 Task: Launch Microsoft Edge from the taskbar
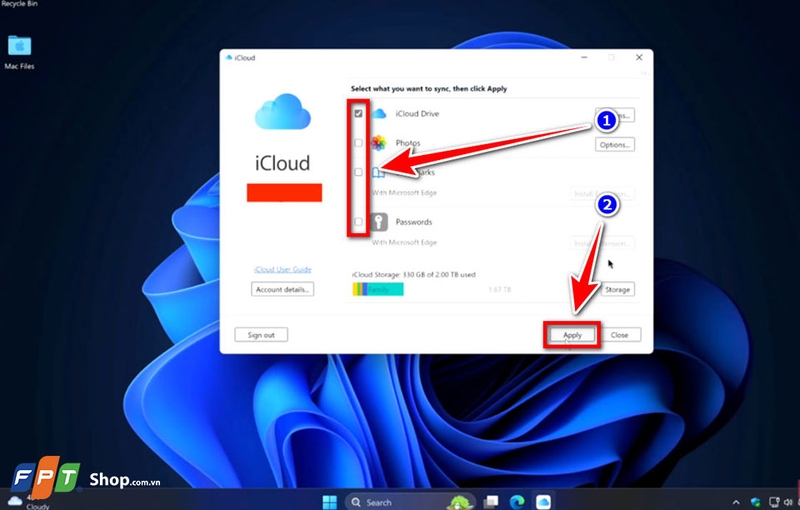(x=516, y=502)
